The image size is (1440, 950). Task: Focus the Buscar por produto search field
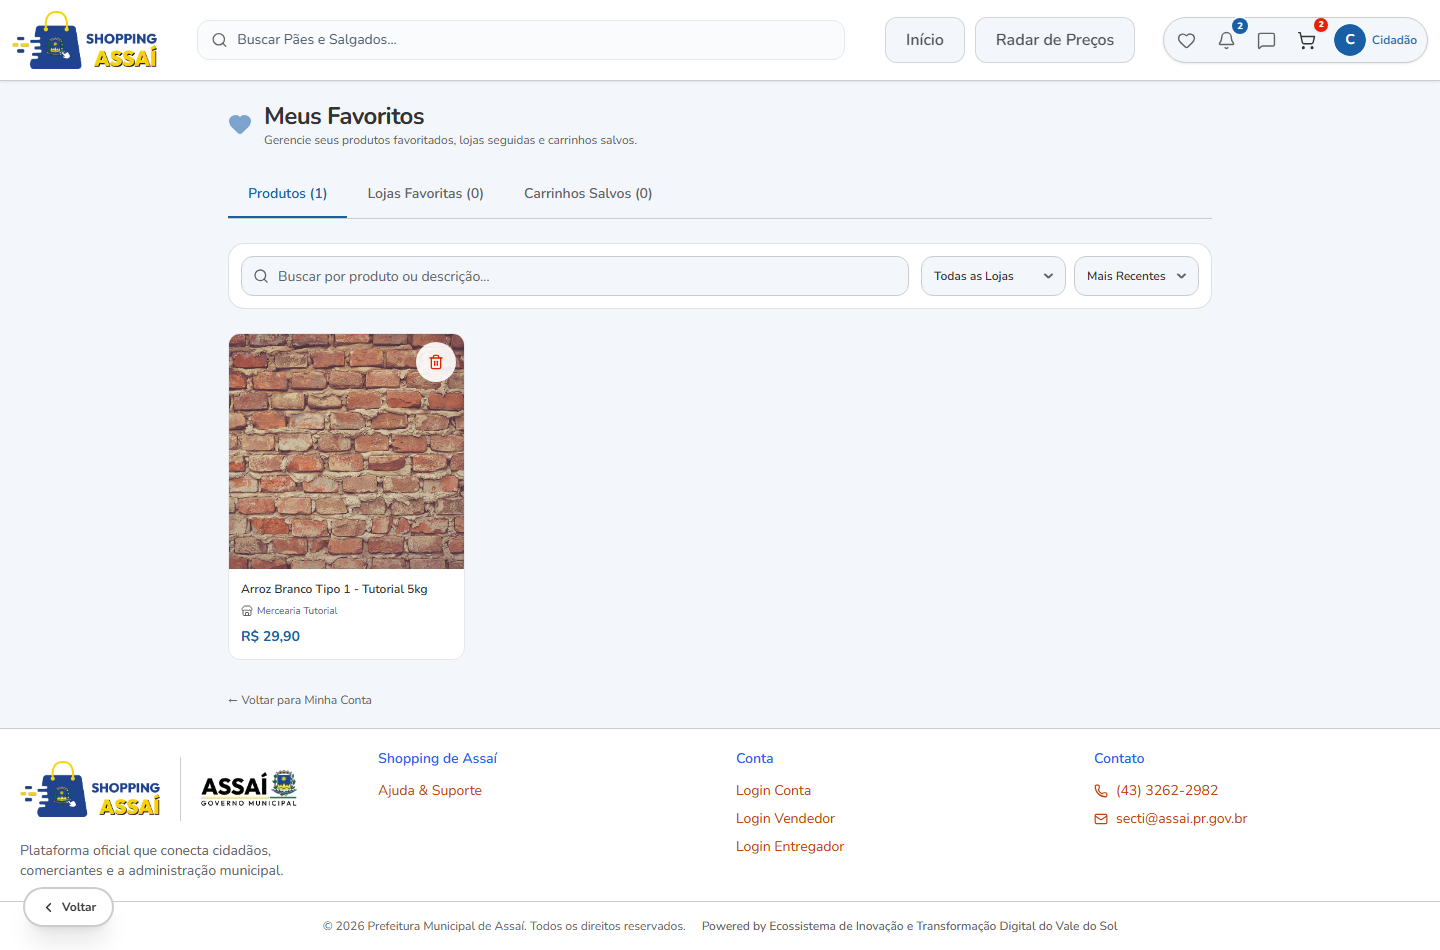[575, 276]
